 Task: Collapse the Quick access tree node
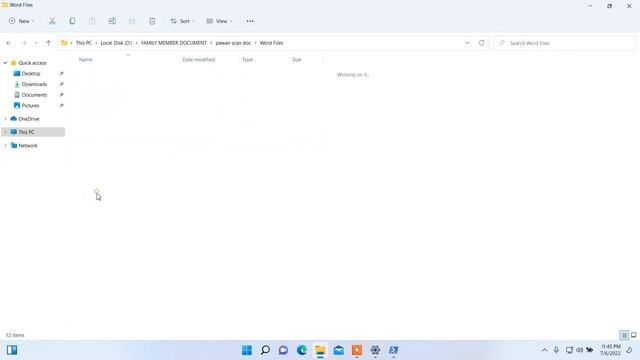click(x=5, y=63)
